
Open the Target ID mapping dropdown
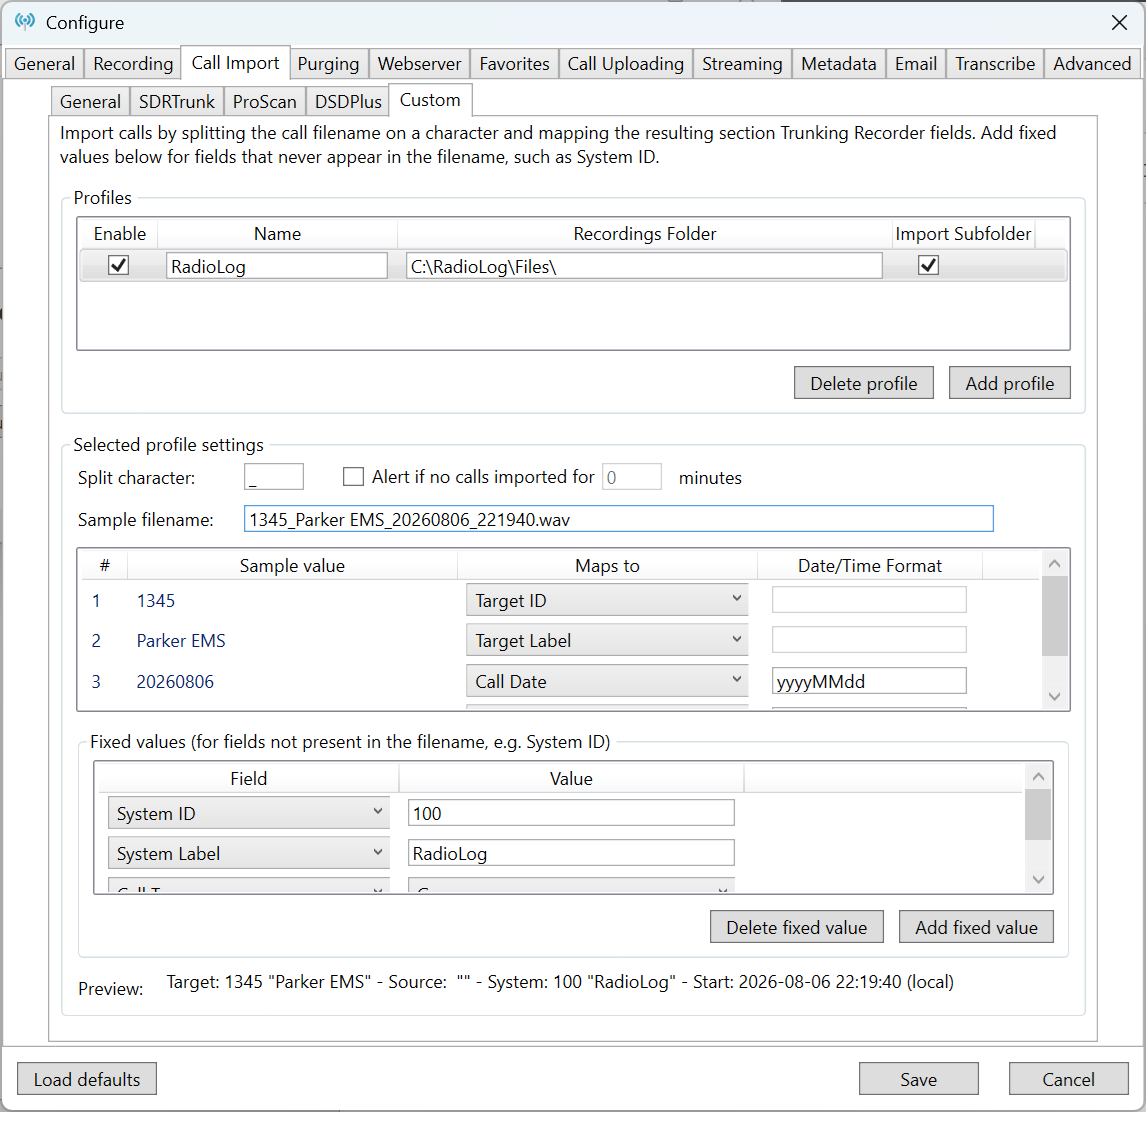607,600
